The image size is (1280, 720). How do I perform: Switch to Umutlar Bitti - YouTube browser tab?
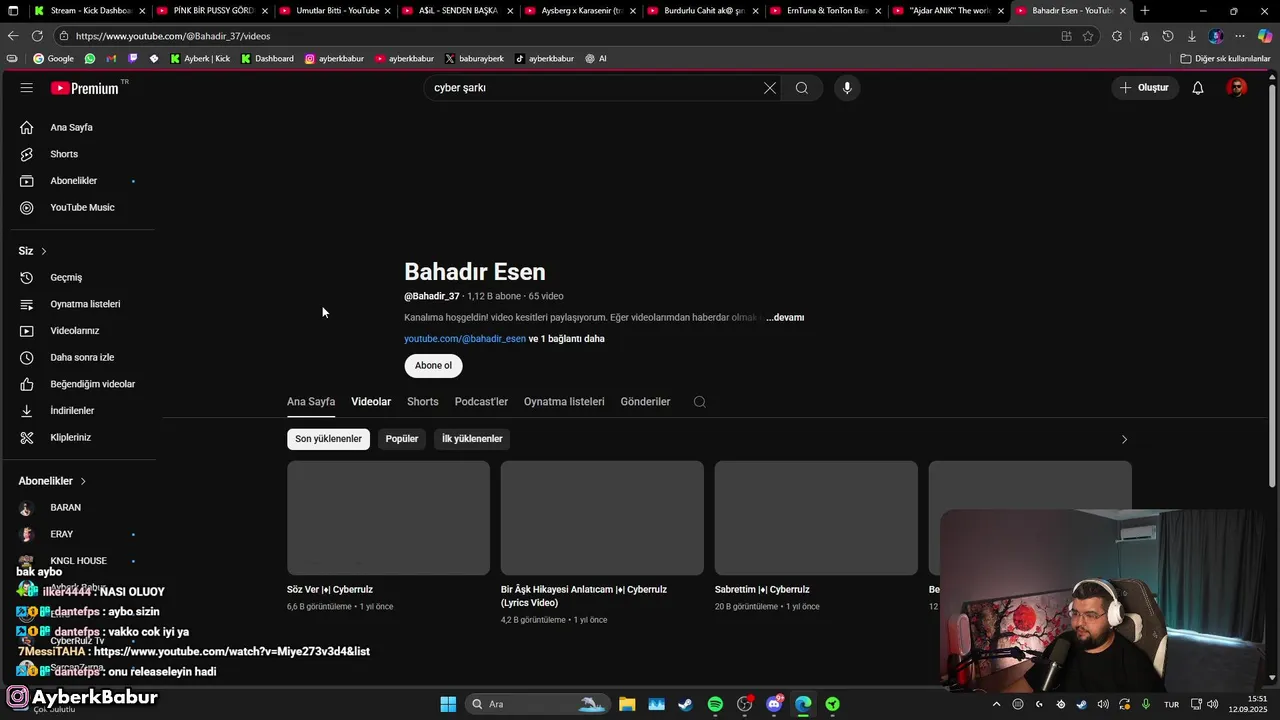[334, 11]
